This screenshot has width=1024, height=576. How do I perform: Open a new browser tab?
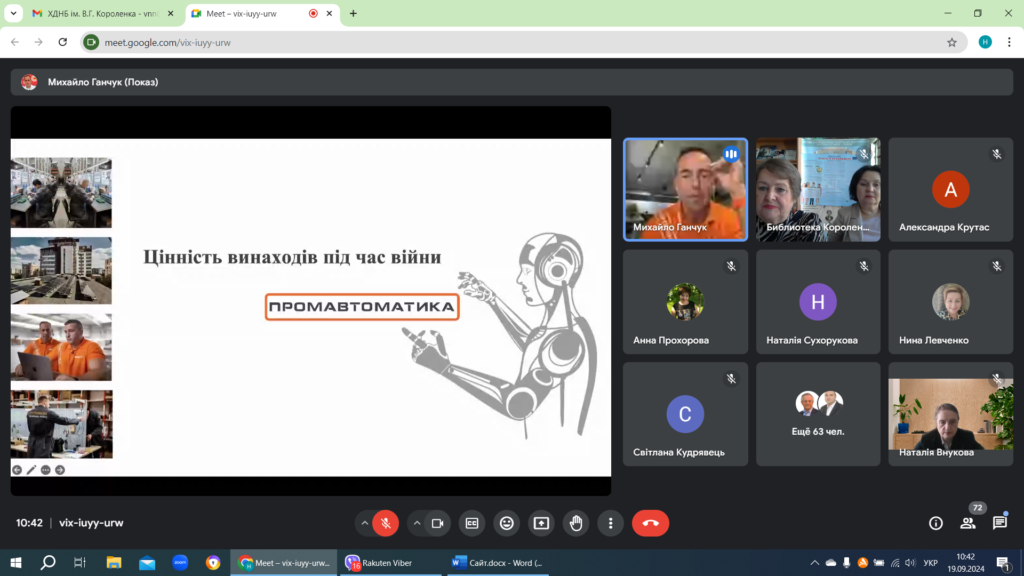tap(353, 13)
